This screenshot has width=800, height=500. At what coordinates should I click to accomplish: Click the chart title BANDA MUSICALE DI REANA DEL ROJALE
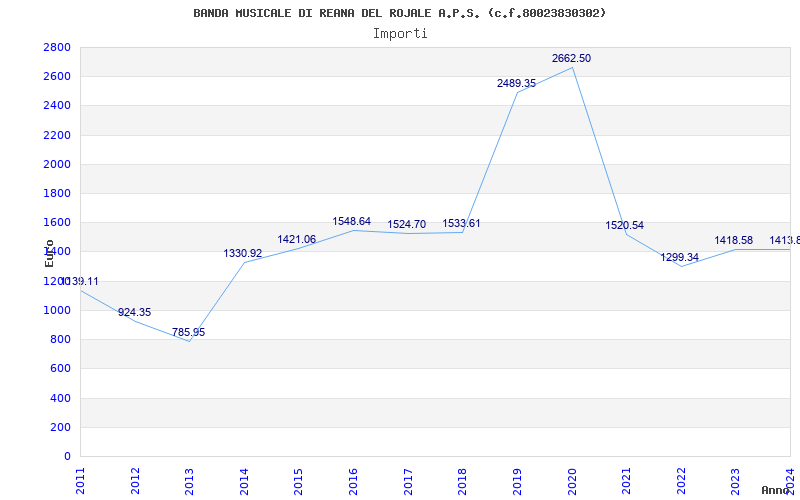pos(399,13)
